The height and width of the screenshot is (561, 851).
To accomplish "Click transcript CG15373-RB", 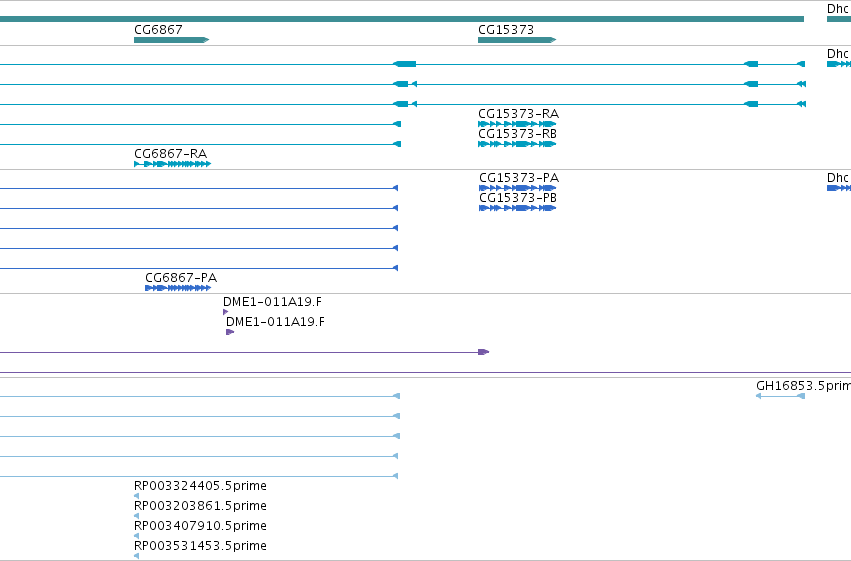I will (517, 144).
